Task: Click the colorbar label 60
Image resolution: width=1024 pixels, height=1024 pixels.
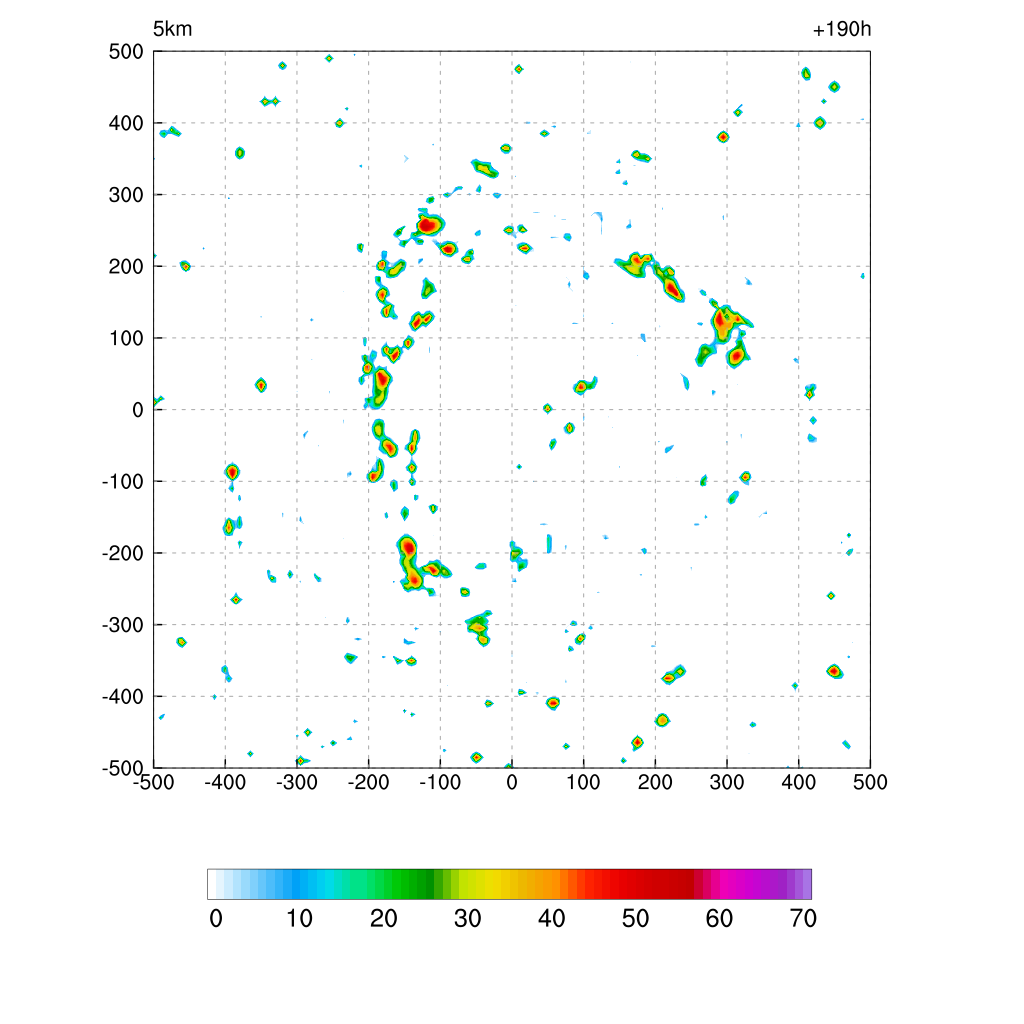Action: tap(719, 919)
